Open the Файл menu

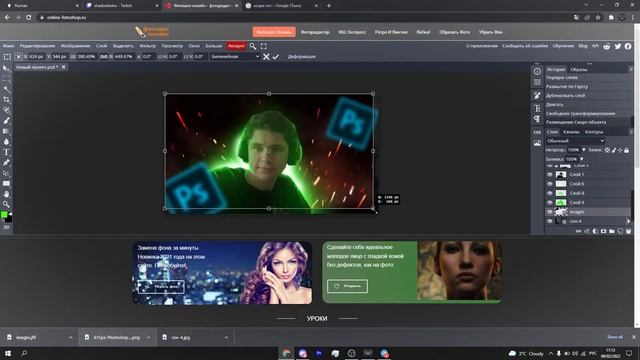8,46
